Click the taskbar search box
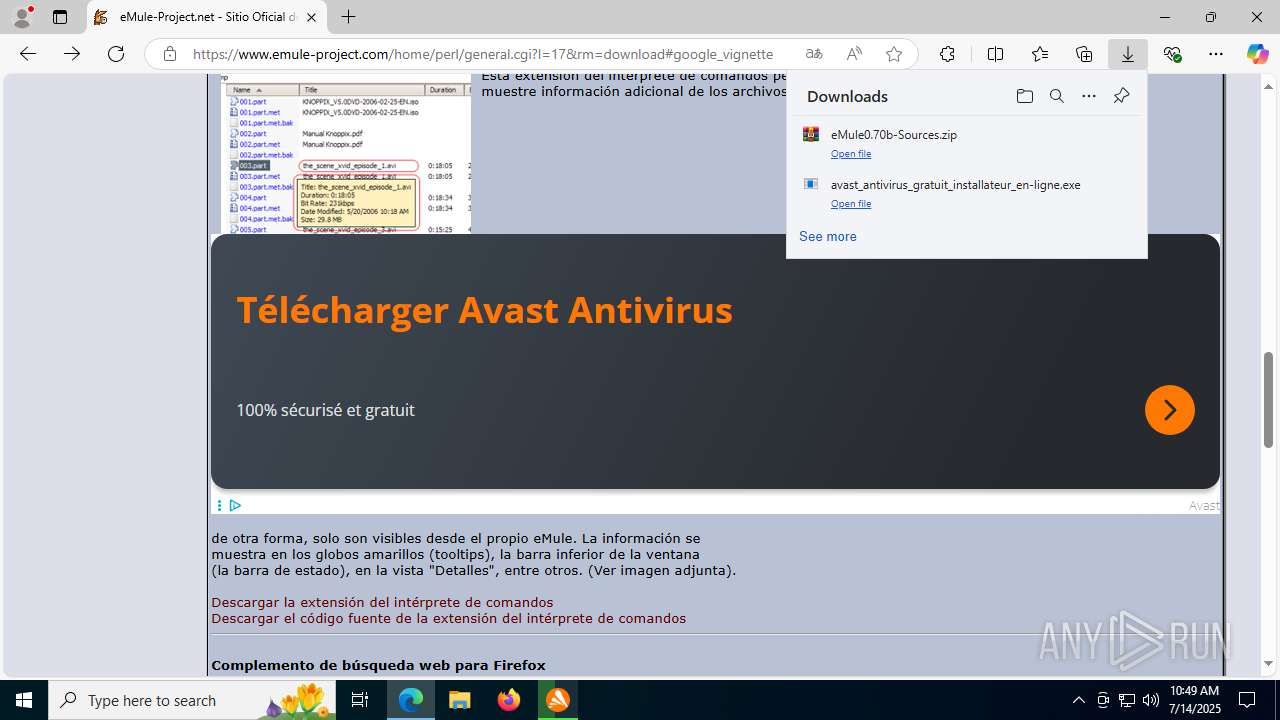Viewport: 1280px width, 720px height. (x=192, y=700)
